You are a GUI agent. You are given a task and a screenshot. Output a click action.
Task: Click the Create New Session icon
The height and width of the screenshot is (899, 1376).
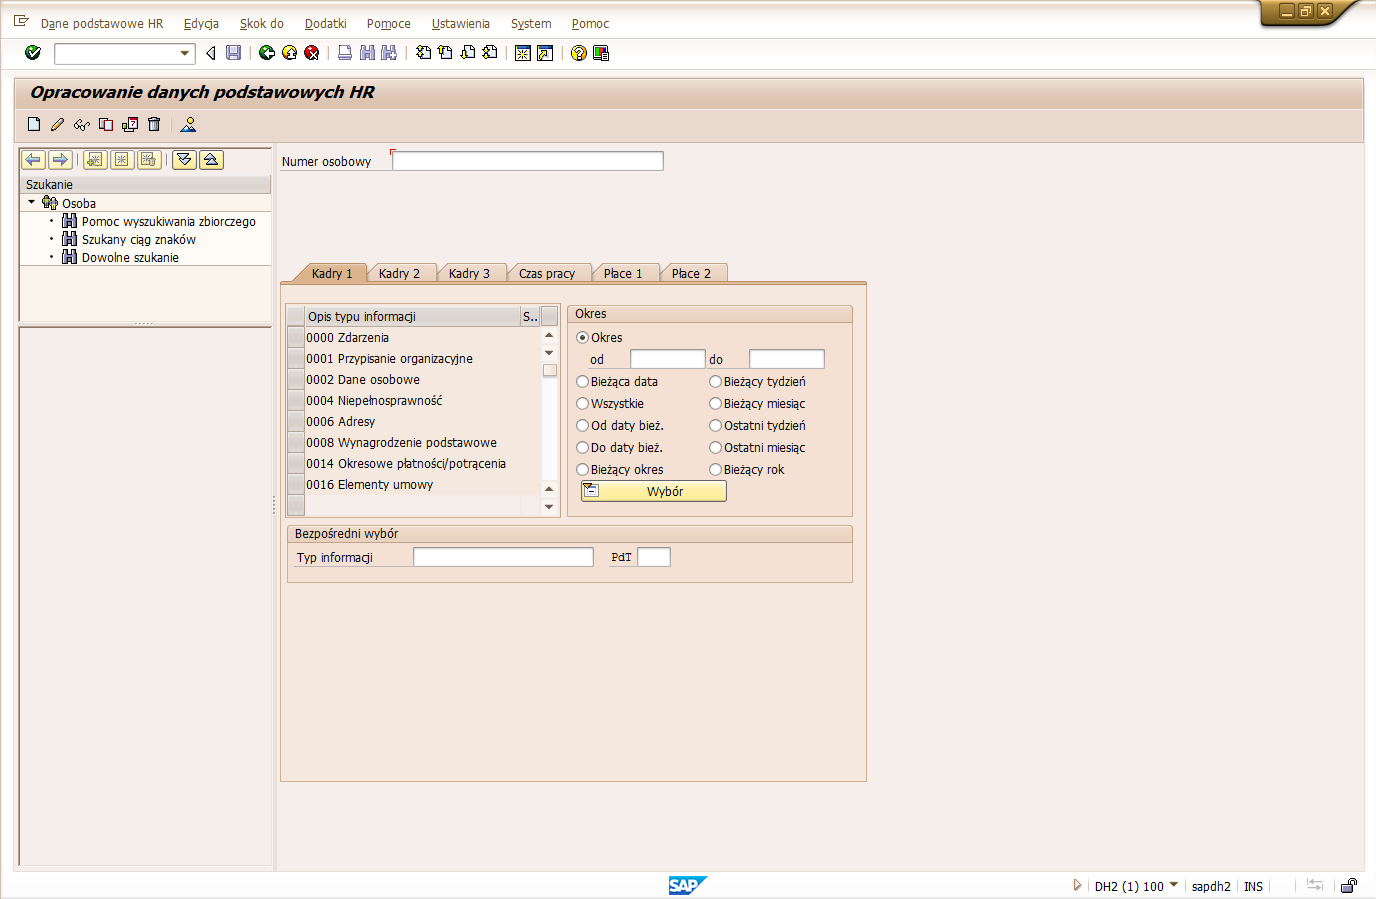click(523, 53)
